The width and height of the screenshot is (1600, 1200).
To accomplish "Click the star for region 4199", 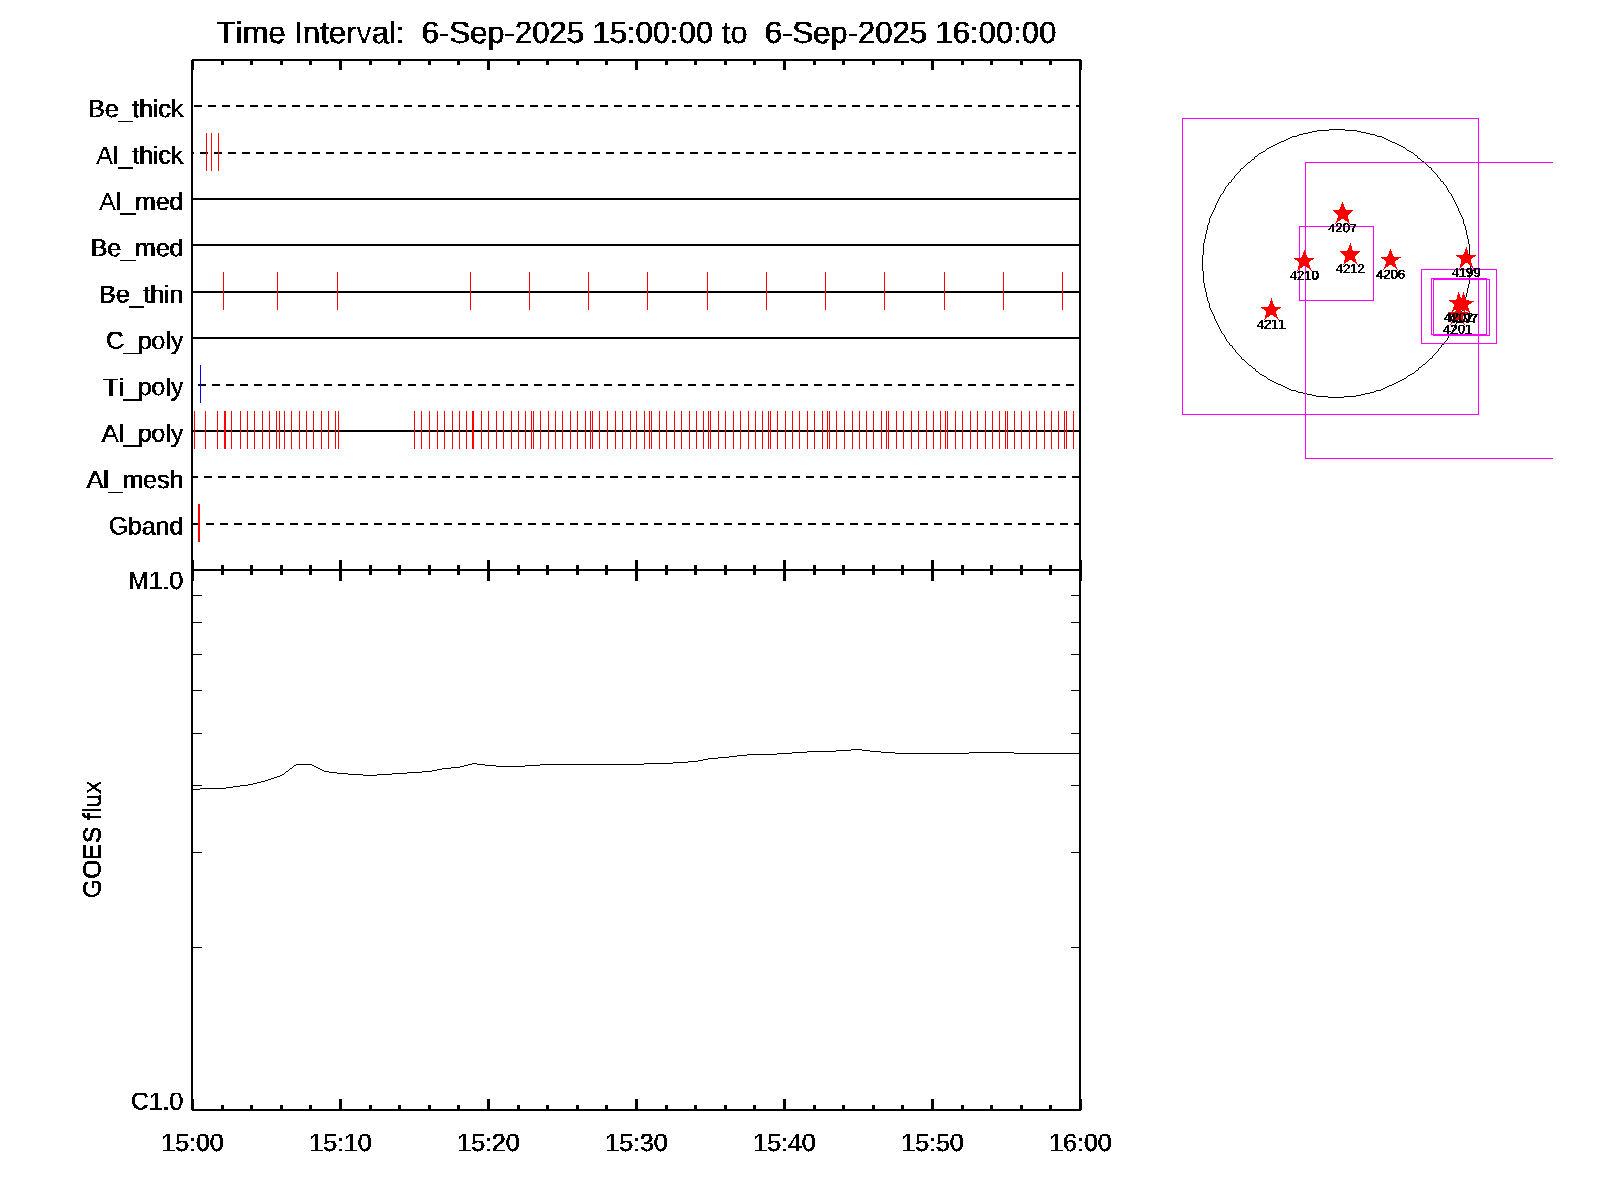I will [1466, 258].
